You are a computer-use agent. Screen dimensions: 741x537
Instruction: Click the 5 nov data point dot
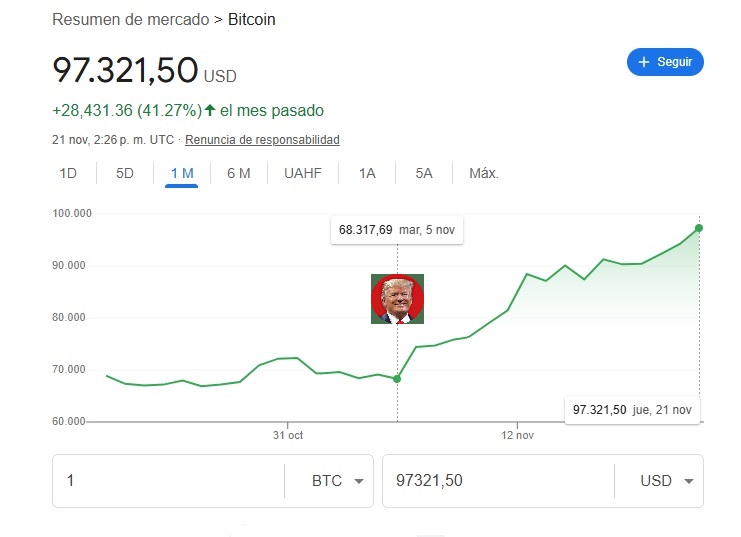[397, 379]
